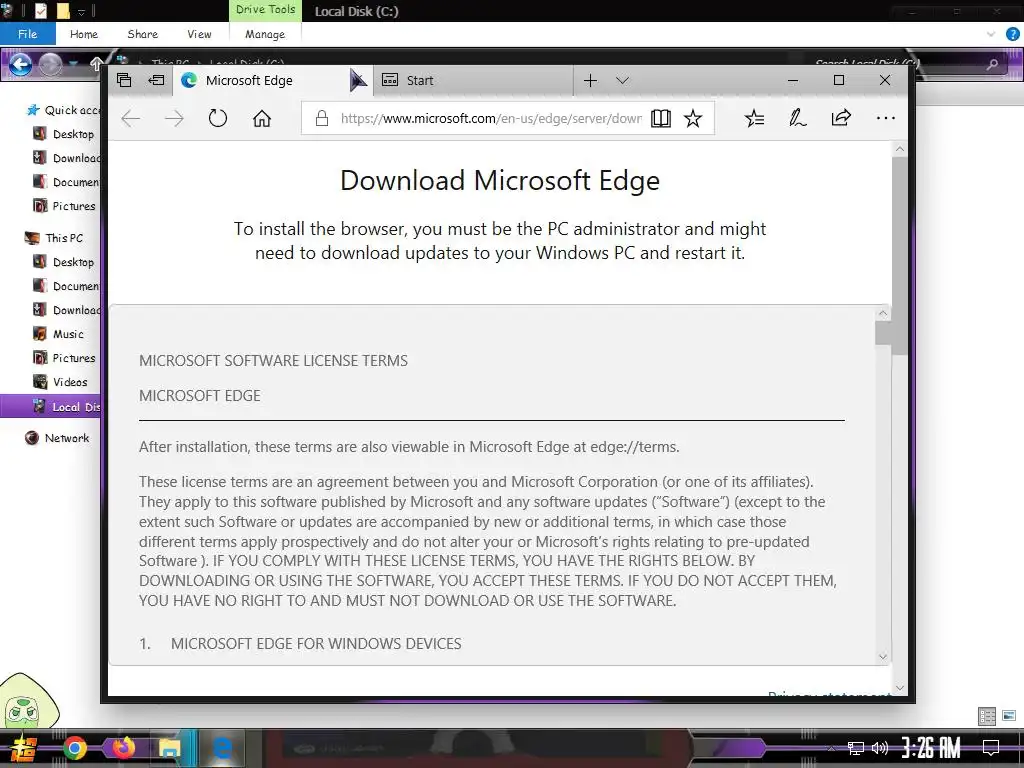1024x768 pixels.
Task: Open Pictures under Quick access
Action: (x=65, y=206)
